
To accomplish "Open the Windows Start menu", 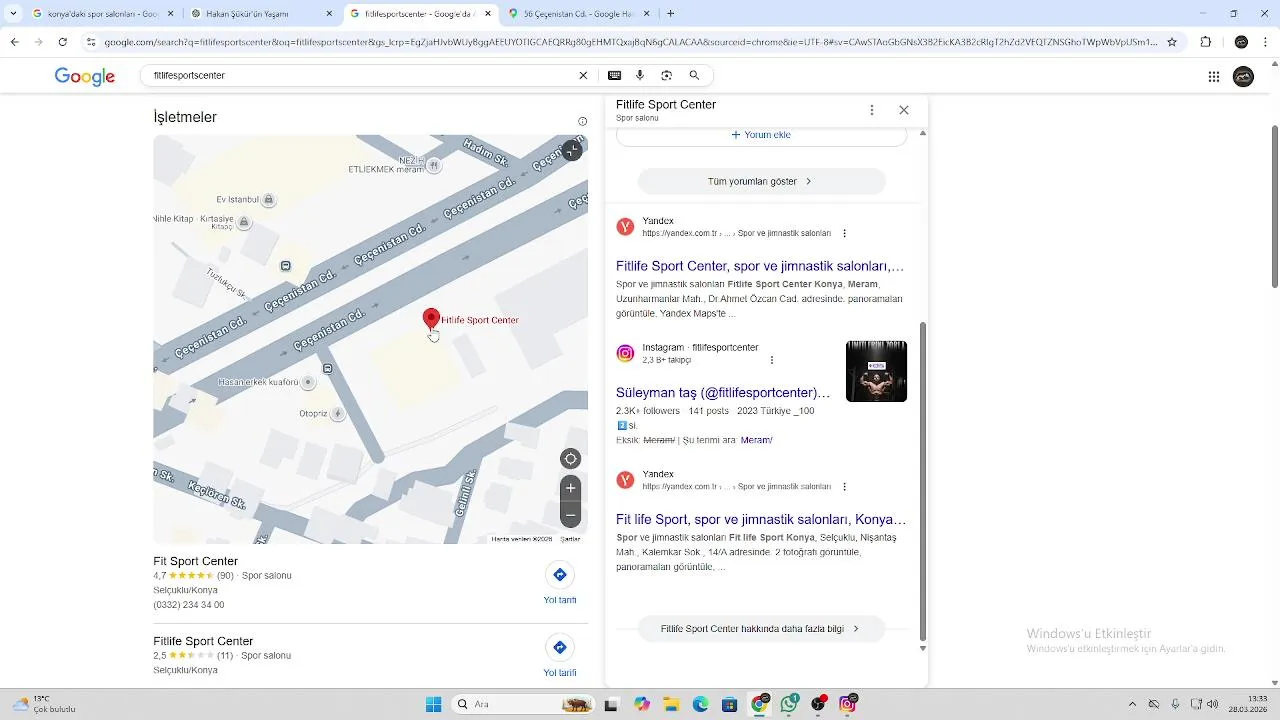I will coord(433,704).
